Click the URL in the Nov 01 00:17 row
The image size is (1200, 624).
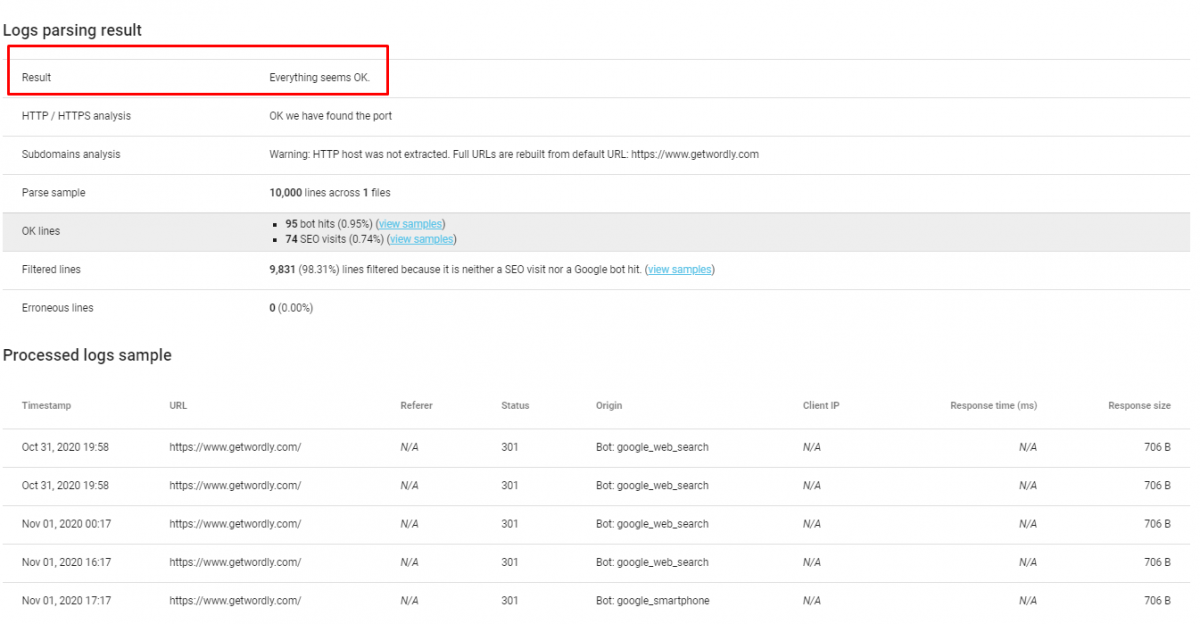235,524
